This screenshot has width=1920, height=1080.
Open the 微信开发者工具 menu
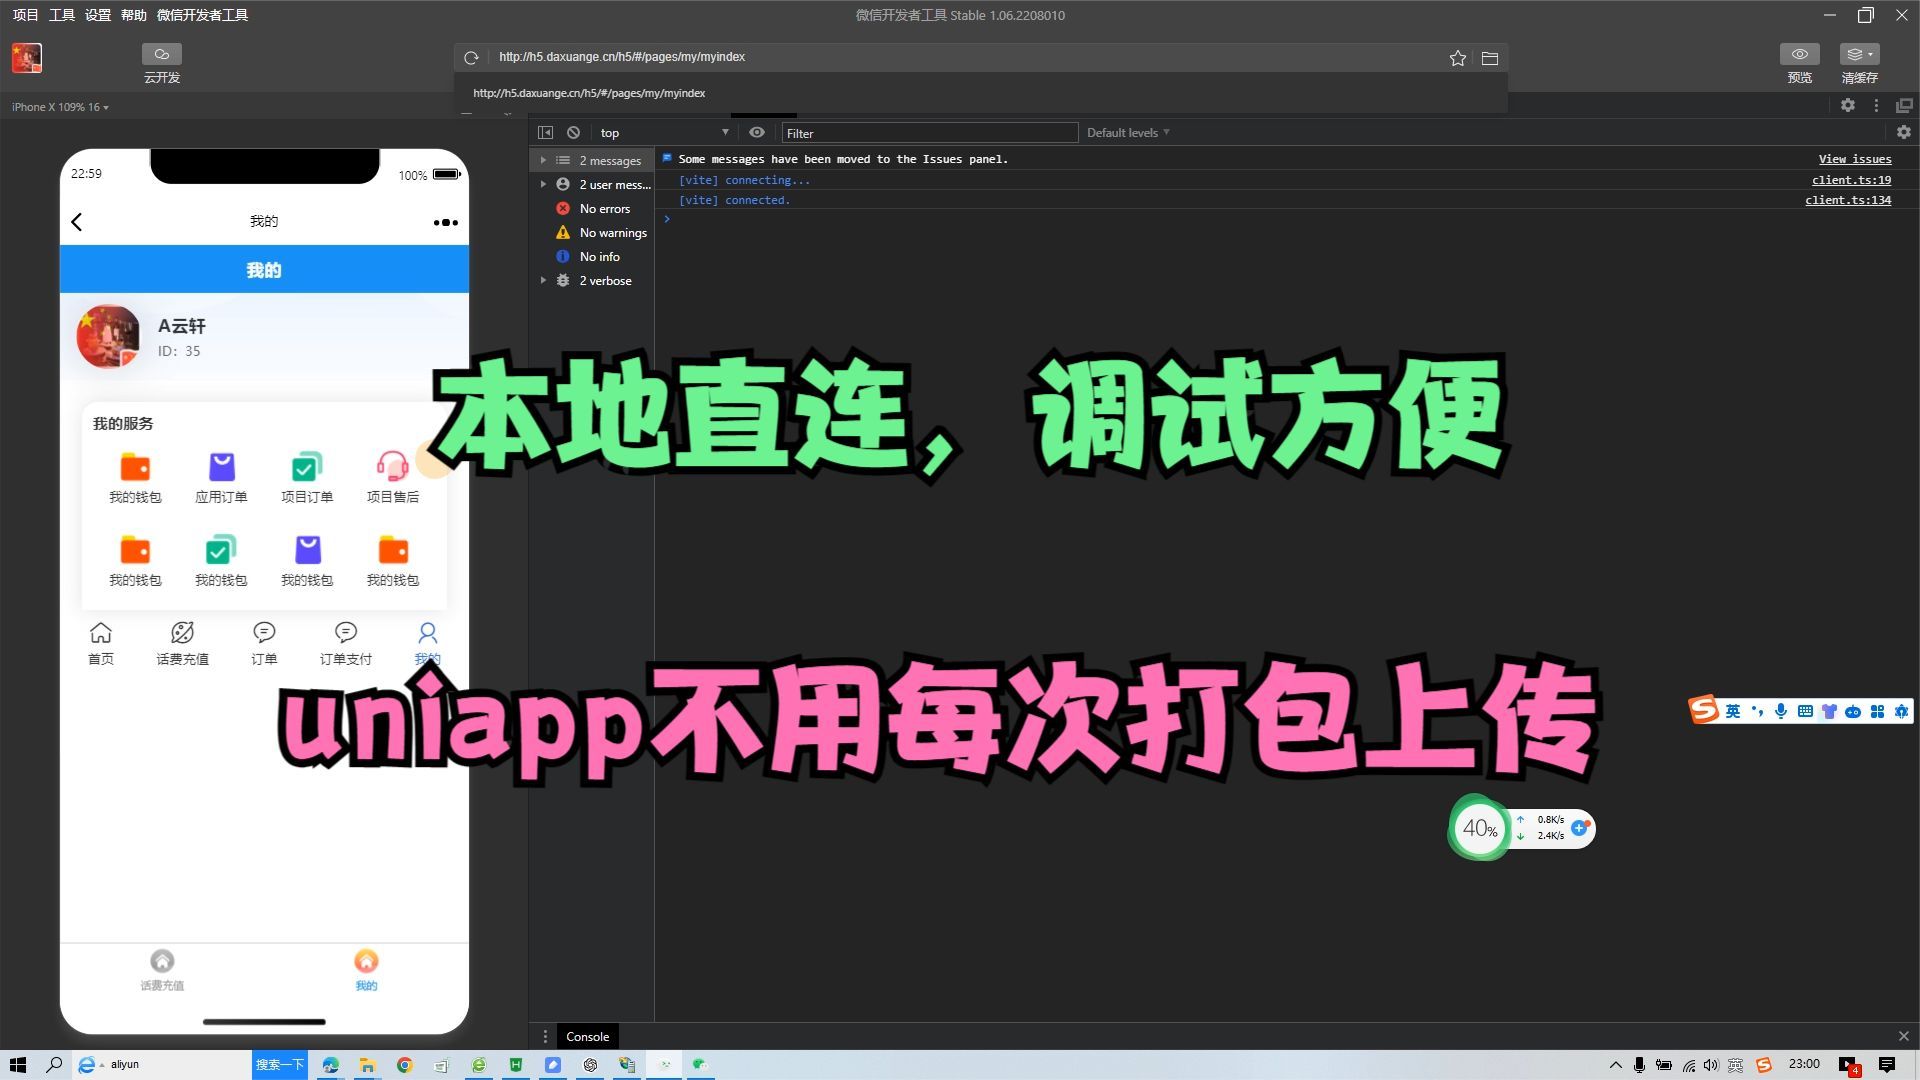[x=203, y=15]
